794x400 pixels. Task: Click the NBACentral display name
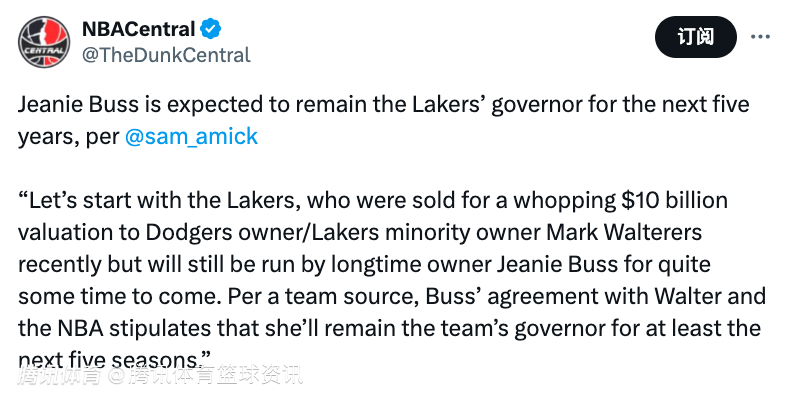coord(138,29)
